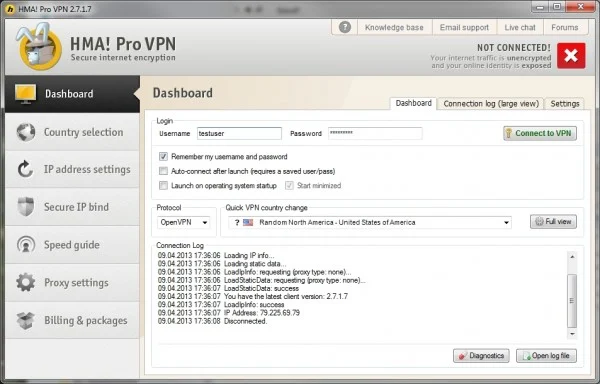Open the Live chat link
The height and width of the screenshot is (384, 600).
520,28
